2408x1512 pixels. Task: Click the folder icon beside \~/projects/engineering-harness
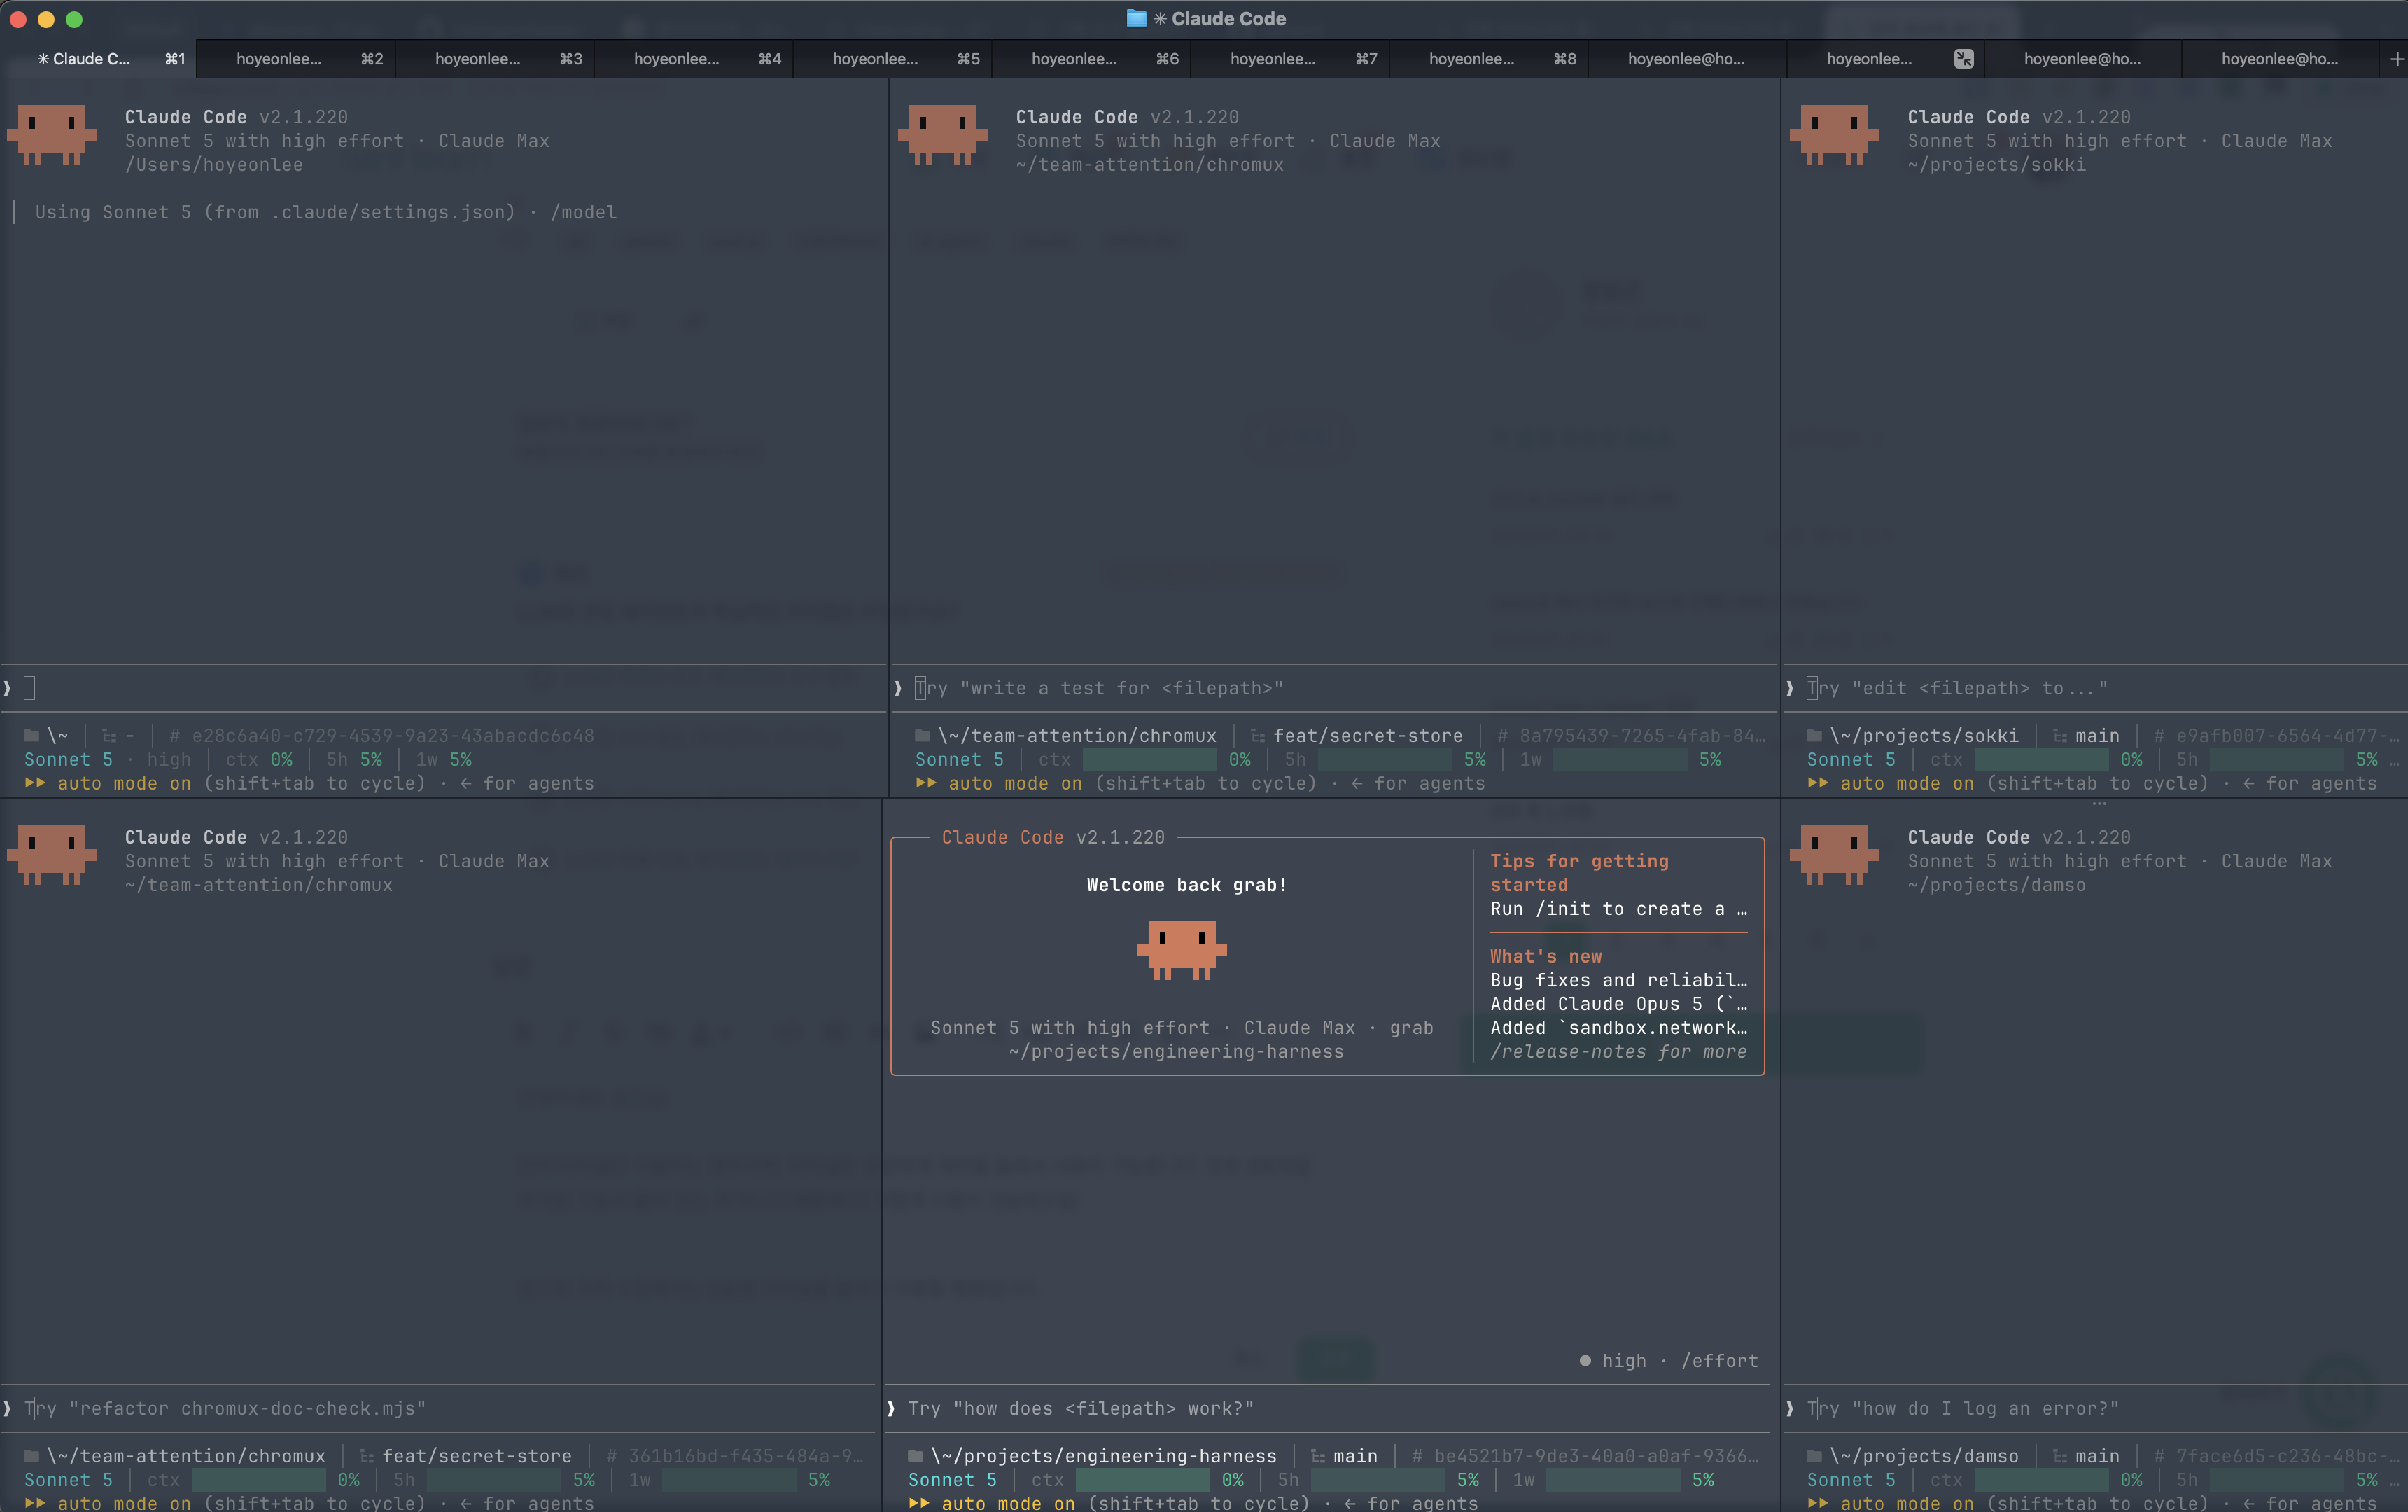(x=915, y=1456)
